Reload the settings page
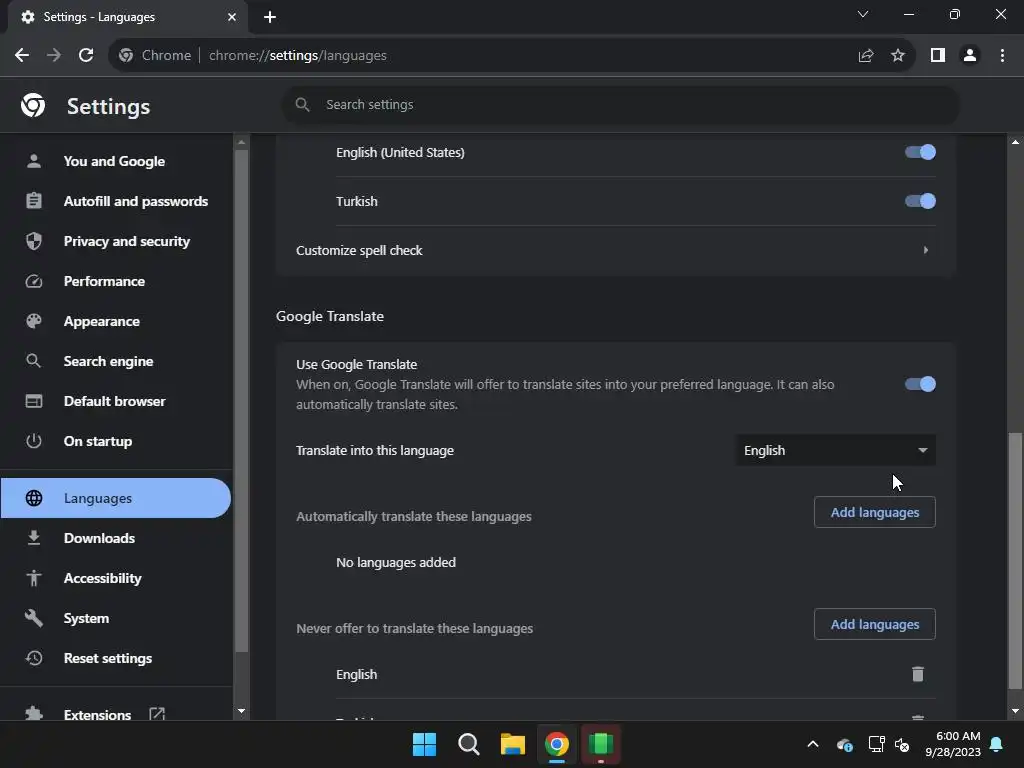The width and height of the screenshot is (1024, 768). (86, 56)
